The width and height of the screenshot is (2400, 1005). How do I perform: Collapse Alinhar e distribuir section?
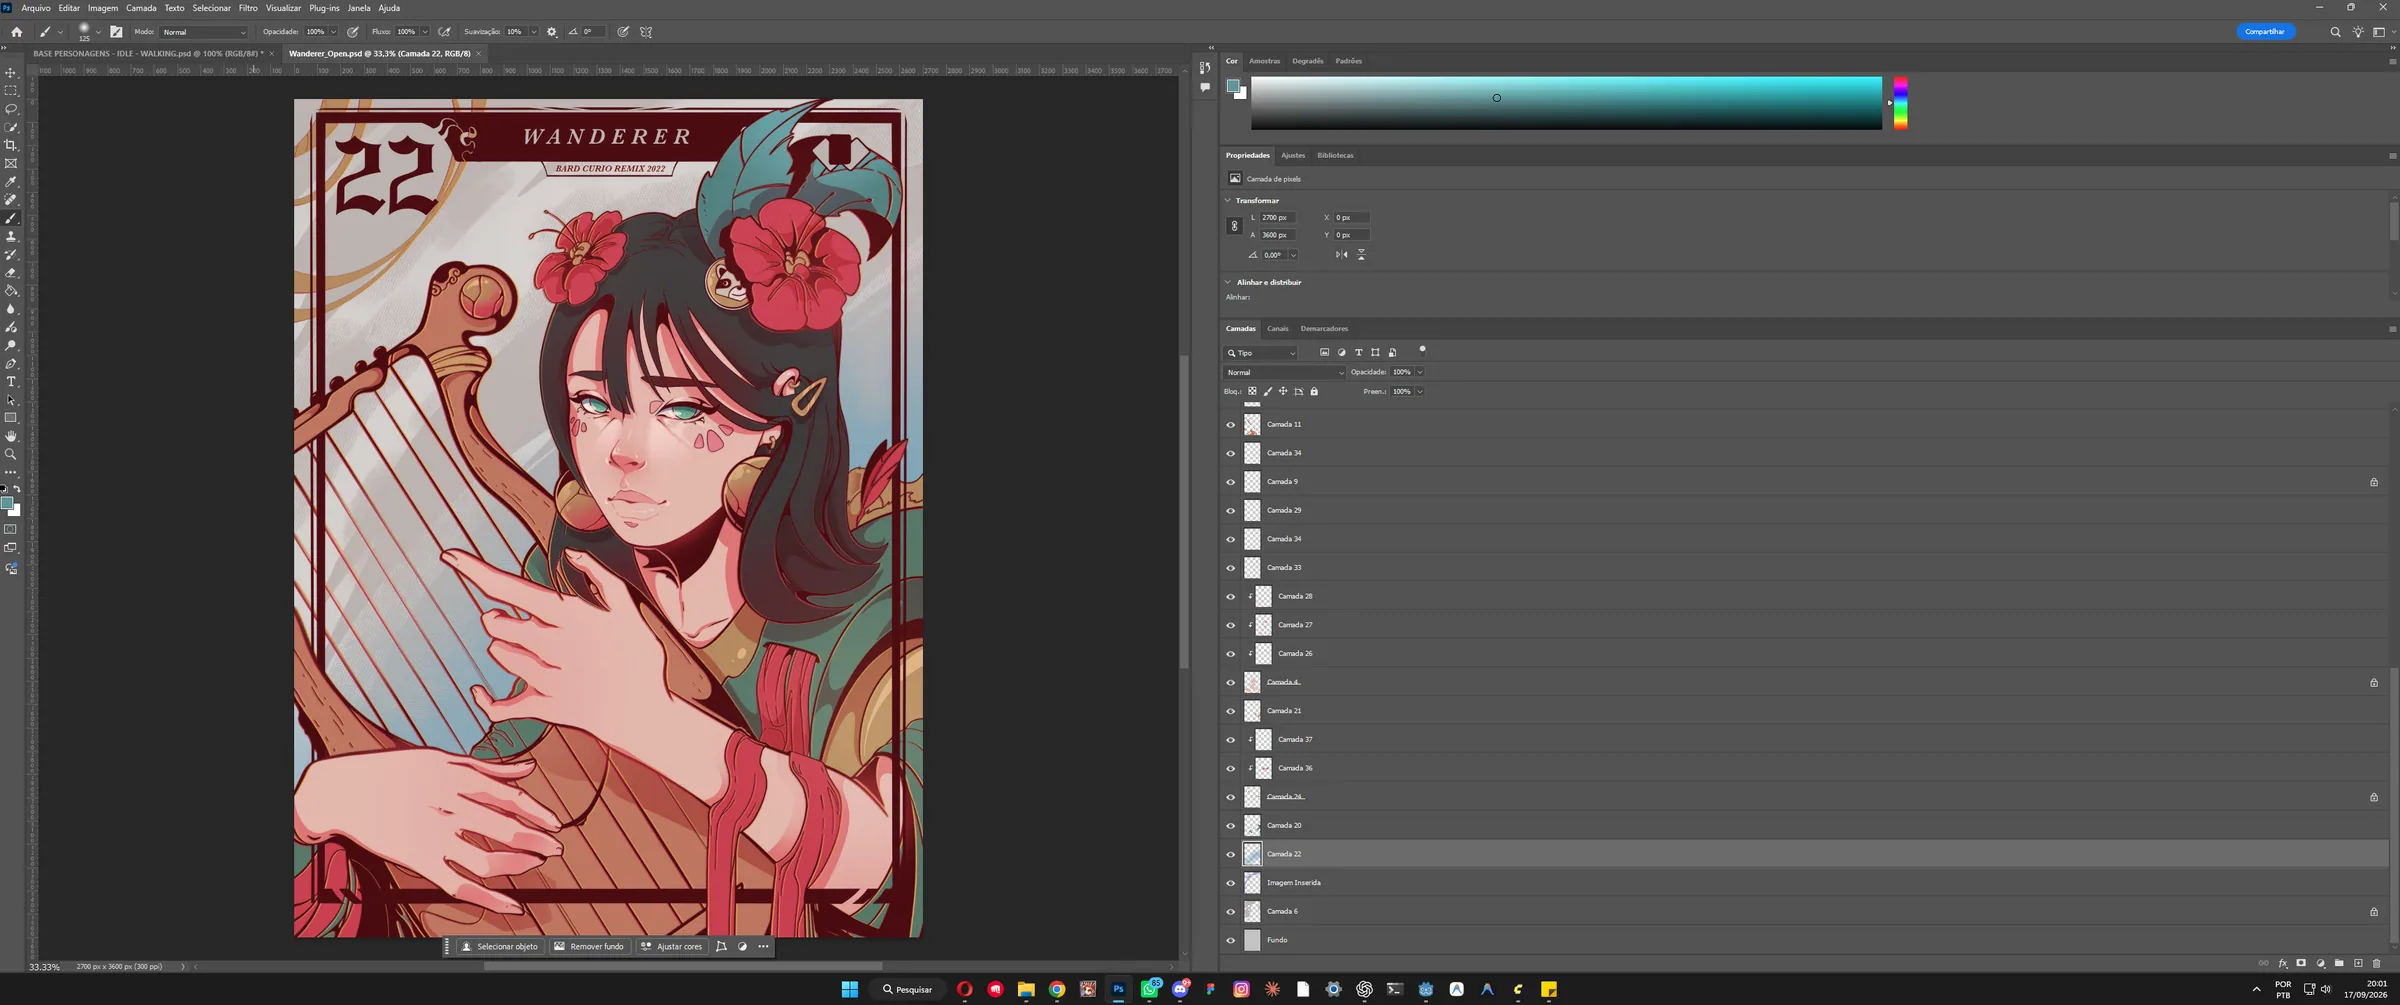point(1228,282)
